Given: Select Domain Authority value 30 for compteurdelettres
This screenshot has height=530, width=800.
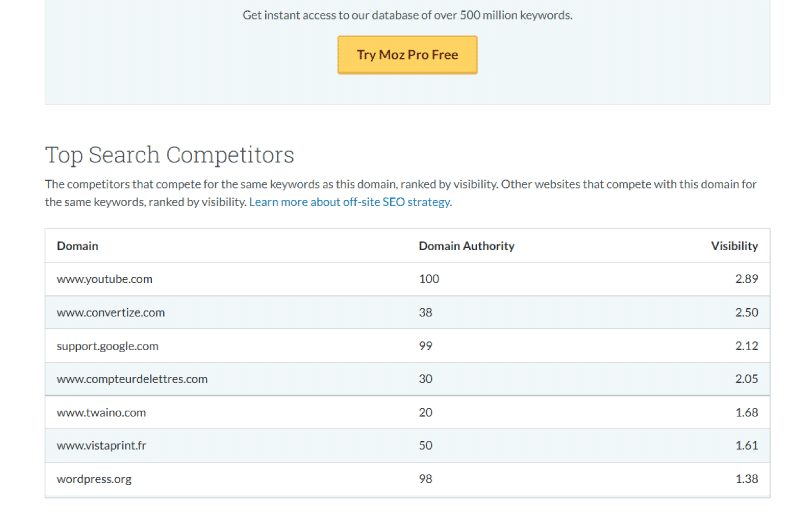Looking at the screenshot, I should (x=426, y=379).
